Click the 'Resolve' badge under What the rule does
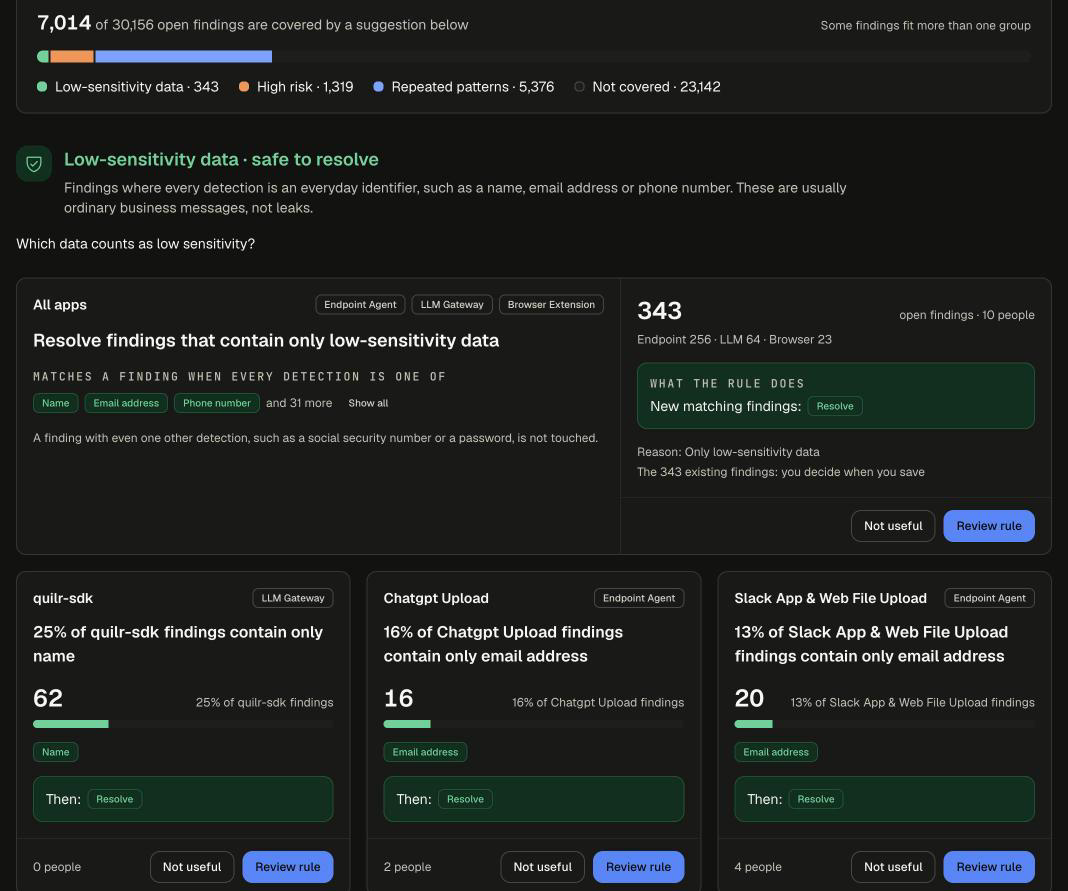Screen dimensions: 1068x891 pos(835,406)
